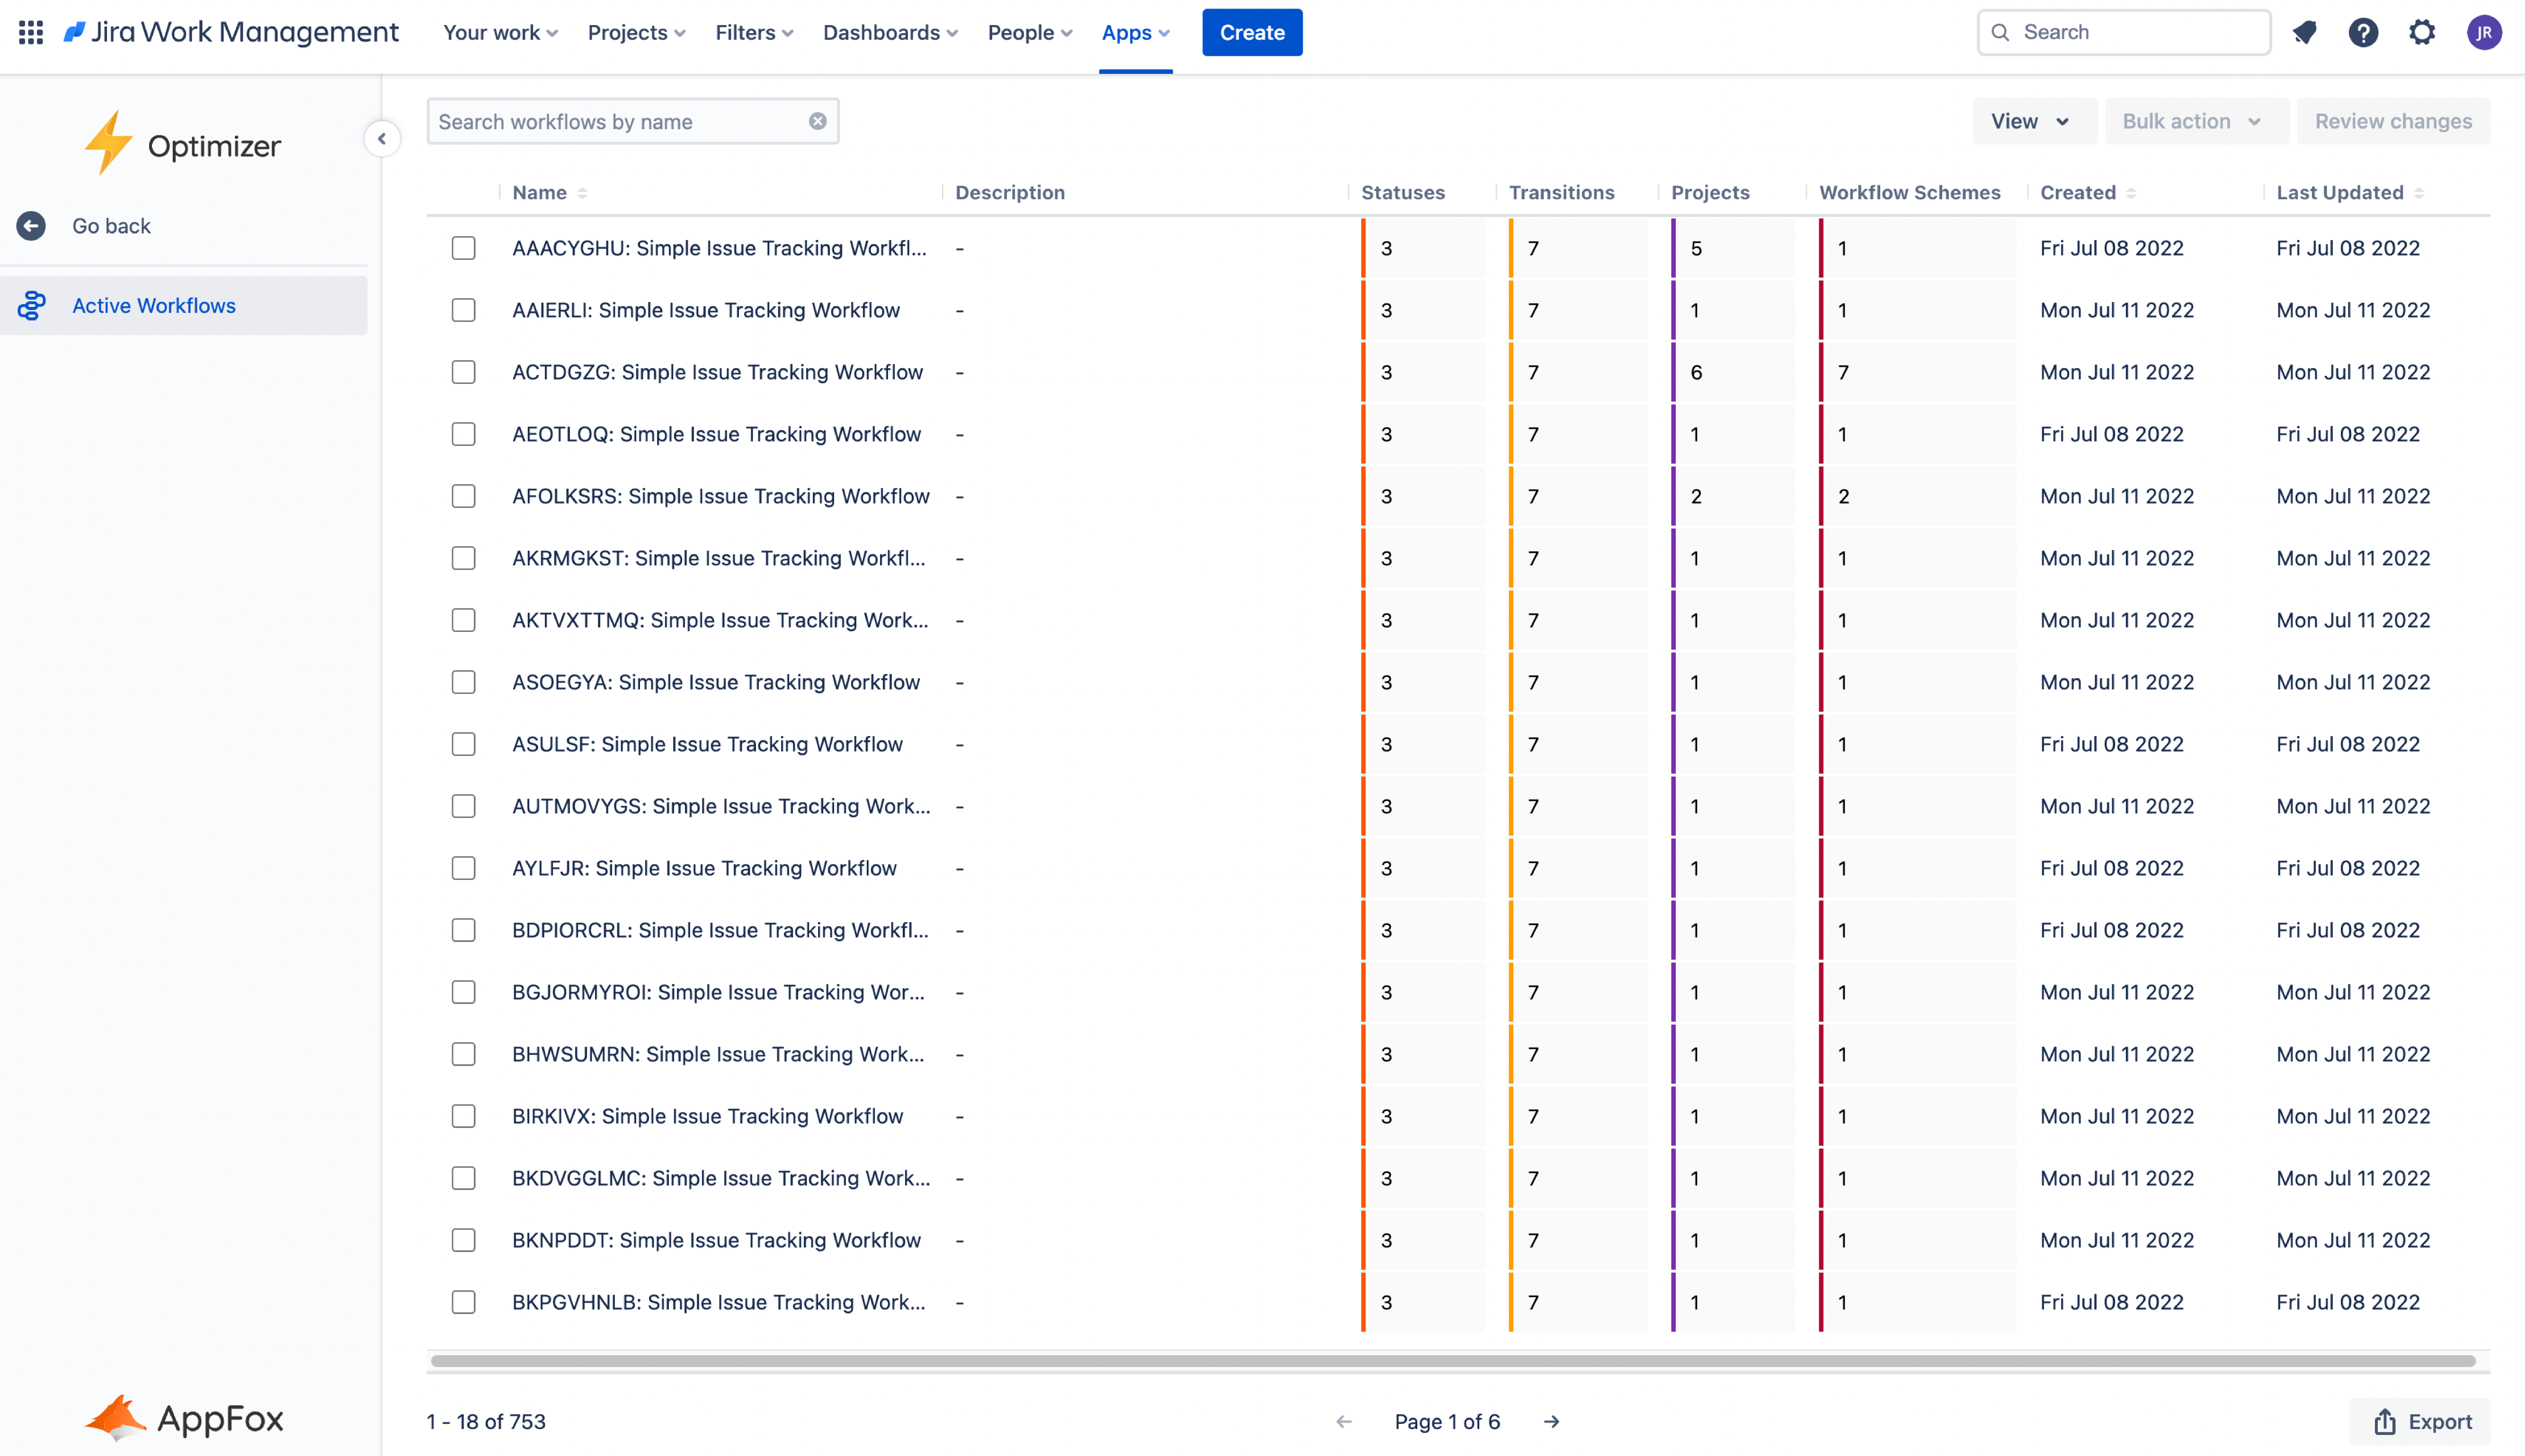Open the Apps menu
This screenshot has width=2525, height=1456.
(x=1135, y=32)
